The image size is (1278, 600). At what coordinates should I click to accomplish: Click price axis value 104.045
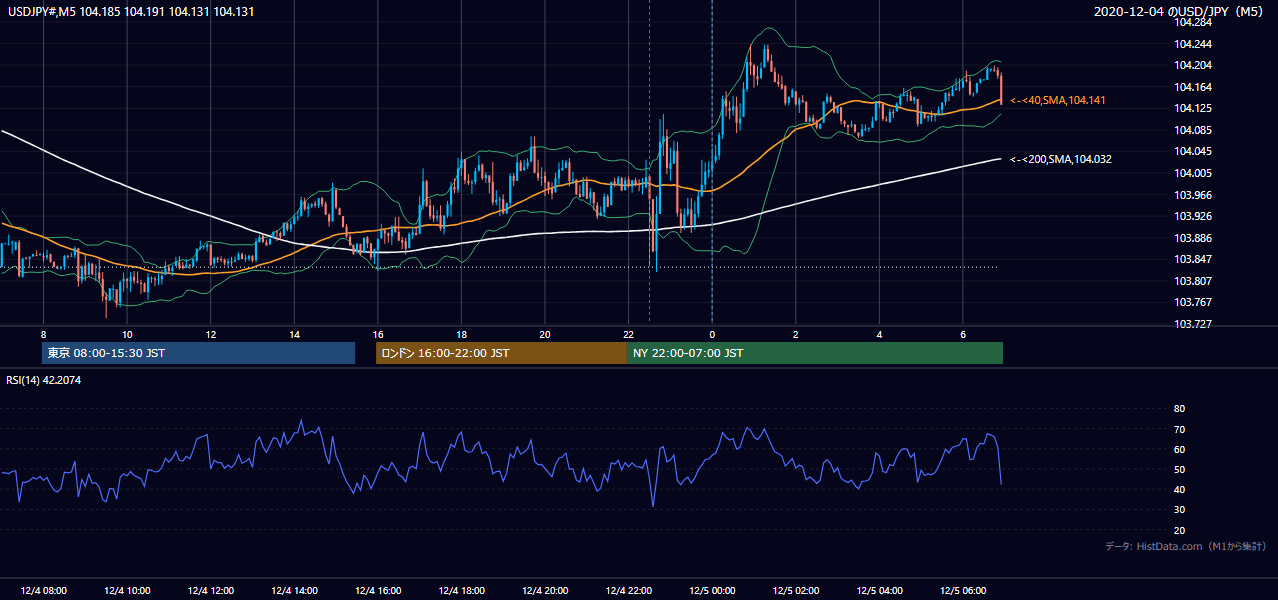(x=1192, y=151)
